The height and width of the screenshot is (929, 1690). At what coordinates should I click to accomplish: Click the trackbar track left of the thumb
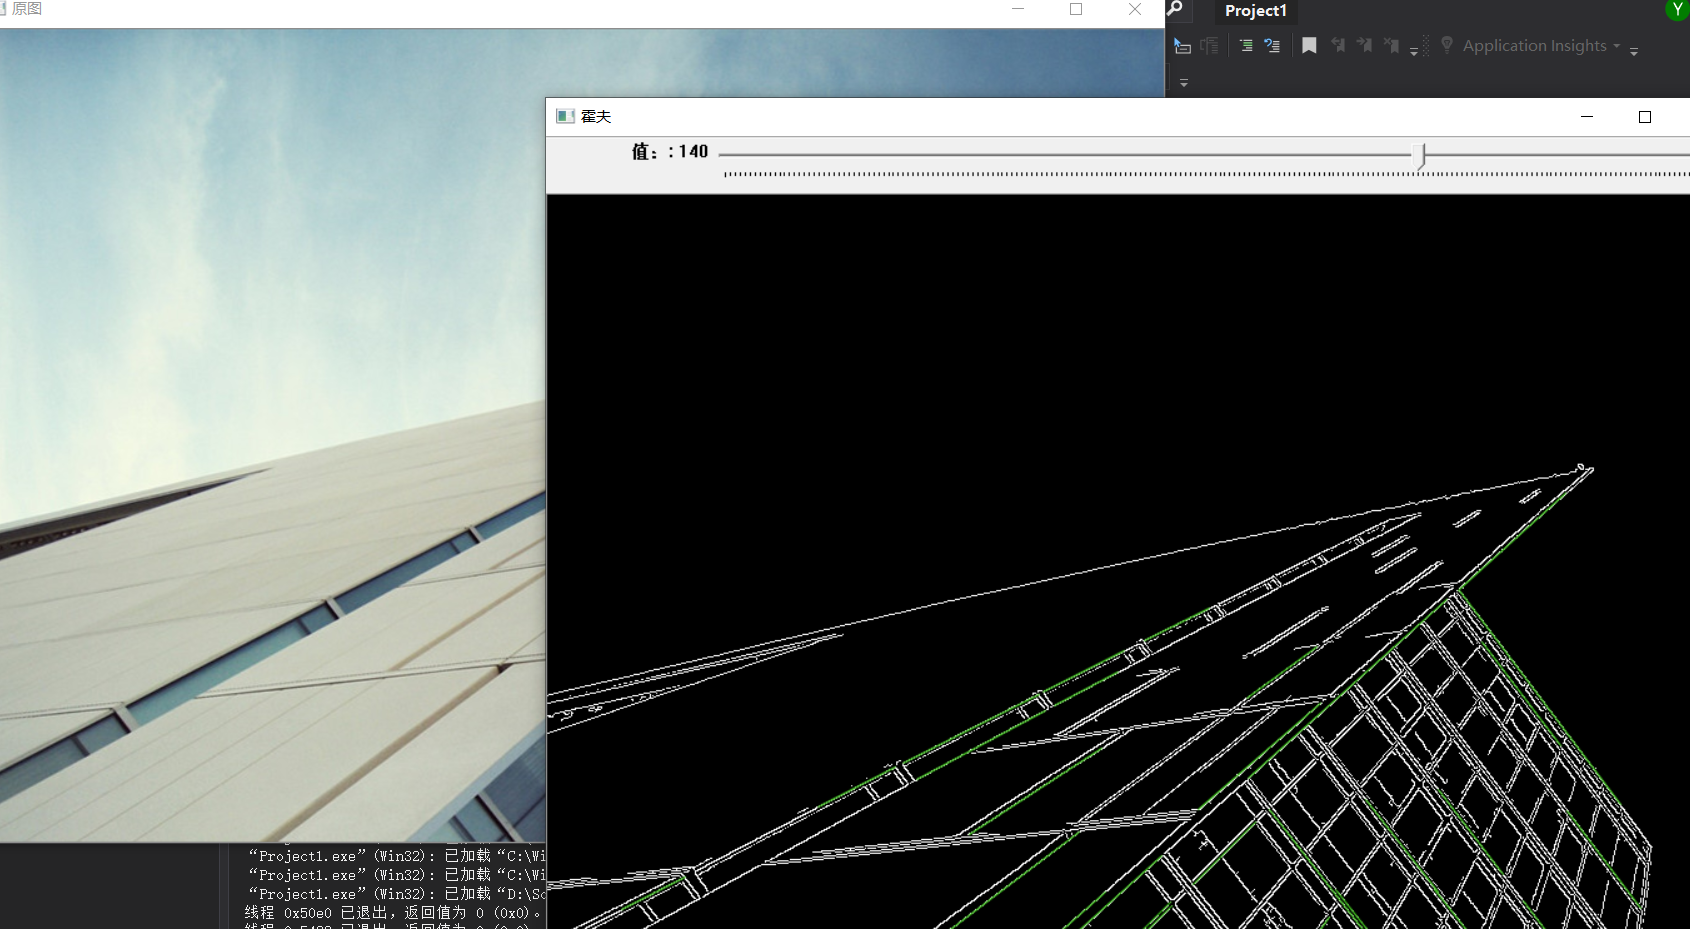[1065, 154]
